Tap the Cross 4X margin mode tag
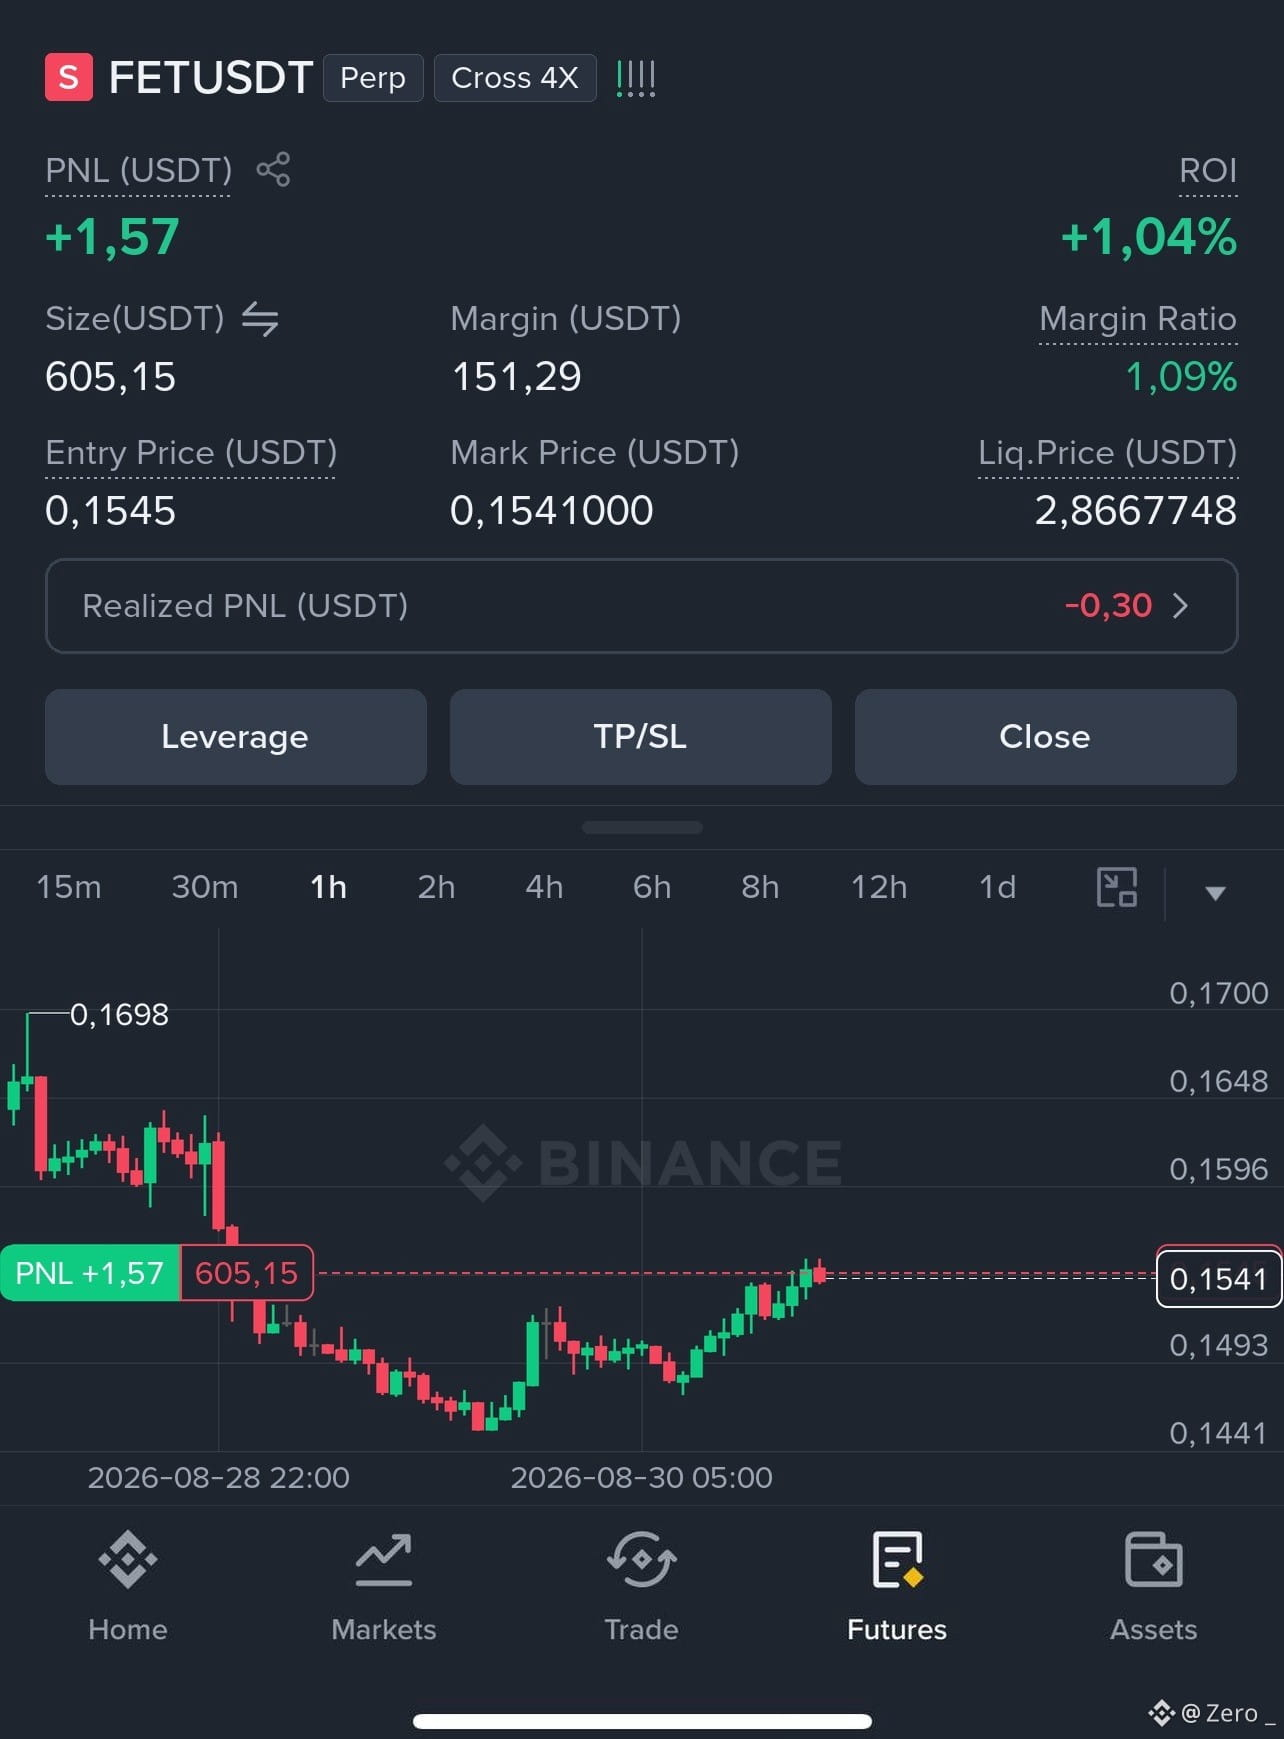This screenshot has height=1739, width=1284. coord(515,78)
